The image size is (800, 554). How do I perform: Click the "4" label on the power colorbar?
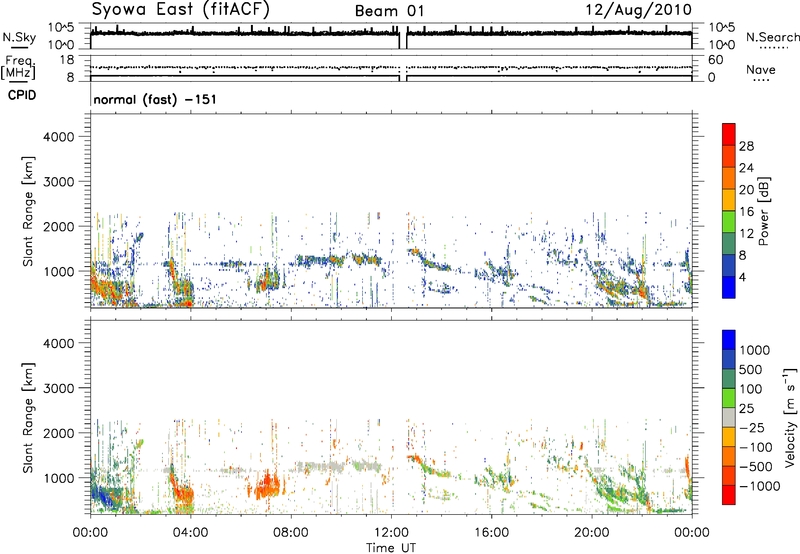743,277
